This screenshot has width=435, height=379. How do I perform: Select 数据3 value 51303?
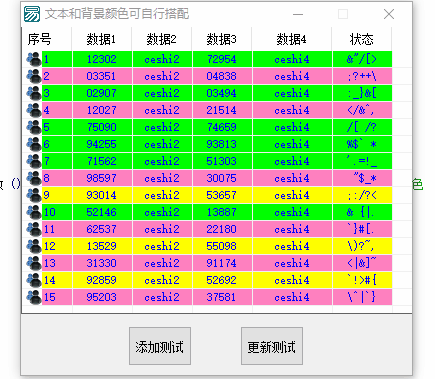tap(222, 161)
